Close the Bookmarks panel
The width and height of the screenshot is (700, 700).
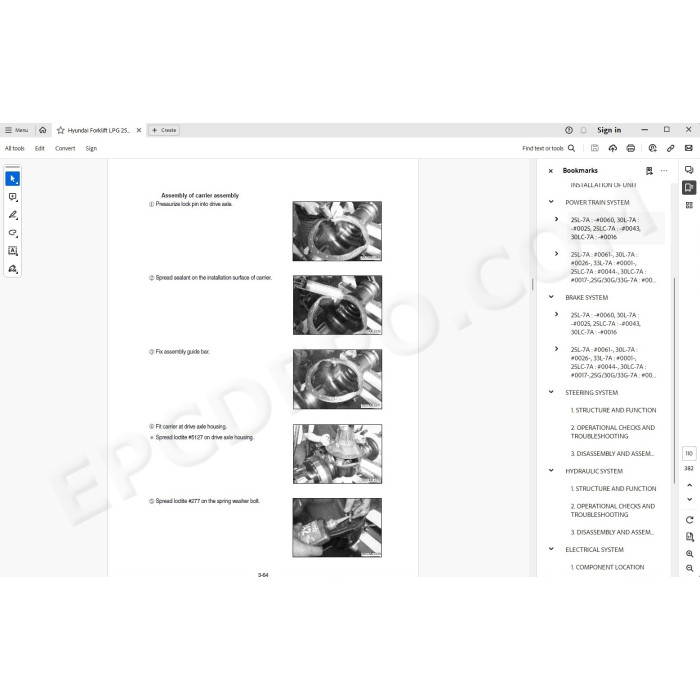pos(550,171)
